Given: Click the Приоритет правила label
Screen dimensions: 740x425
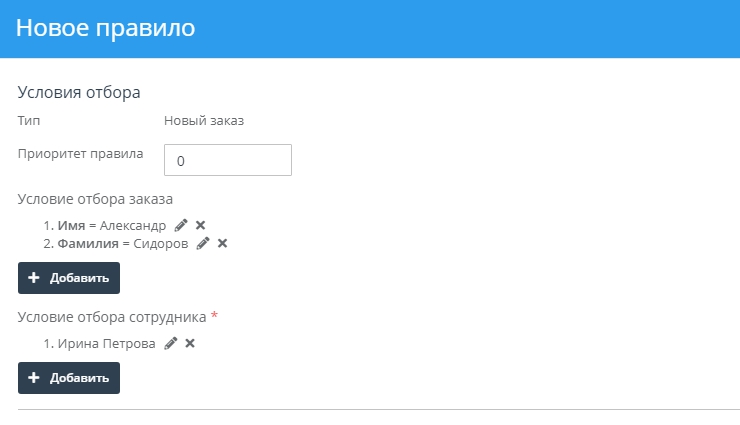Looking at the screenshot, I should point(81,154).
